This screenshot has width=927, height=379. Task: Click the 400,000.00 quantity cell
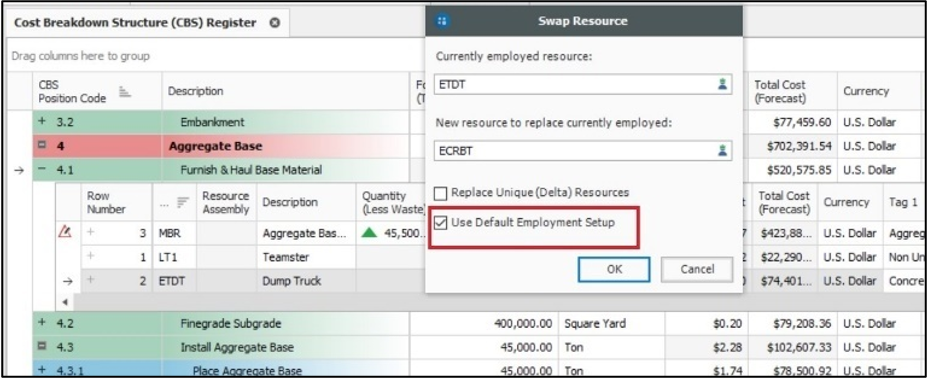point(484,323)
